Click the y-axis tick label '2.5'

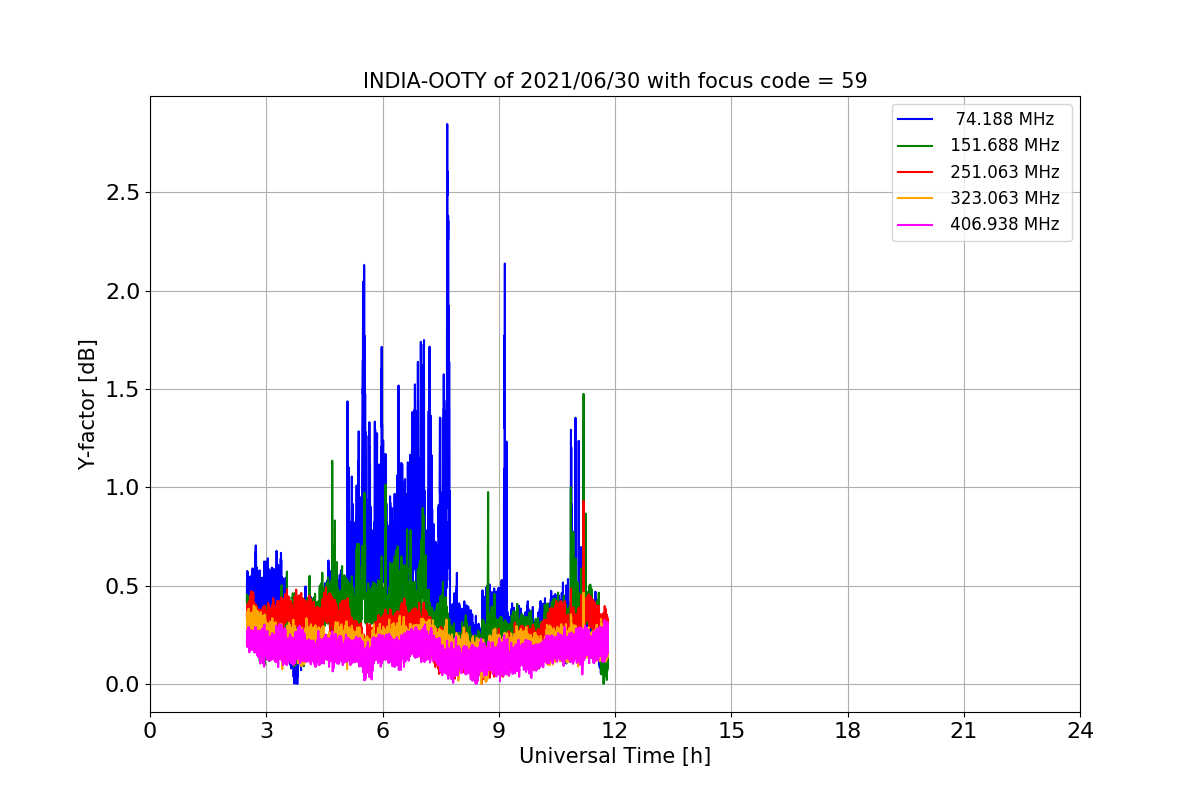point(124,193)
